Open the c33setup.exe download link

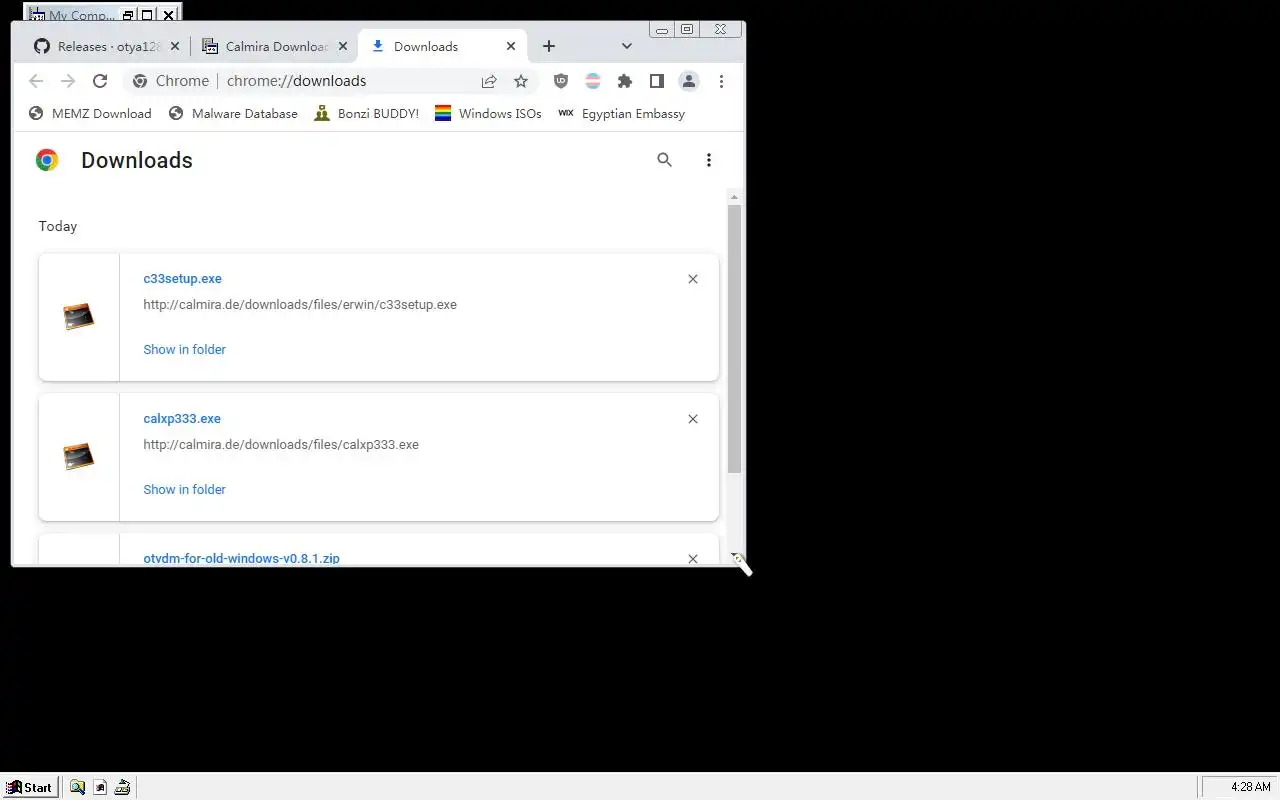[182, 279]
